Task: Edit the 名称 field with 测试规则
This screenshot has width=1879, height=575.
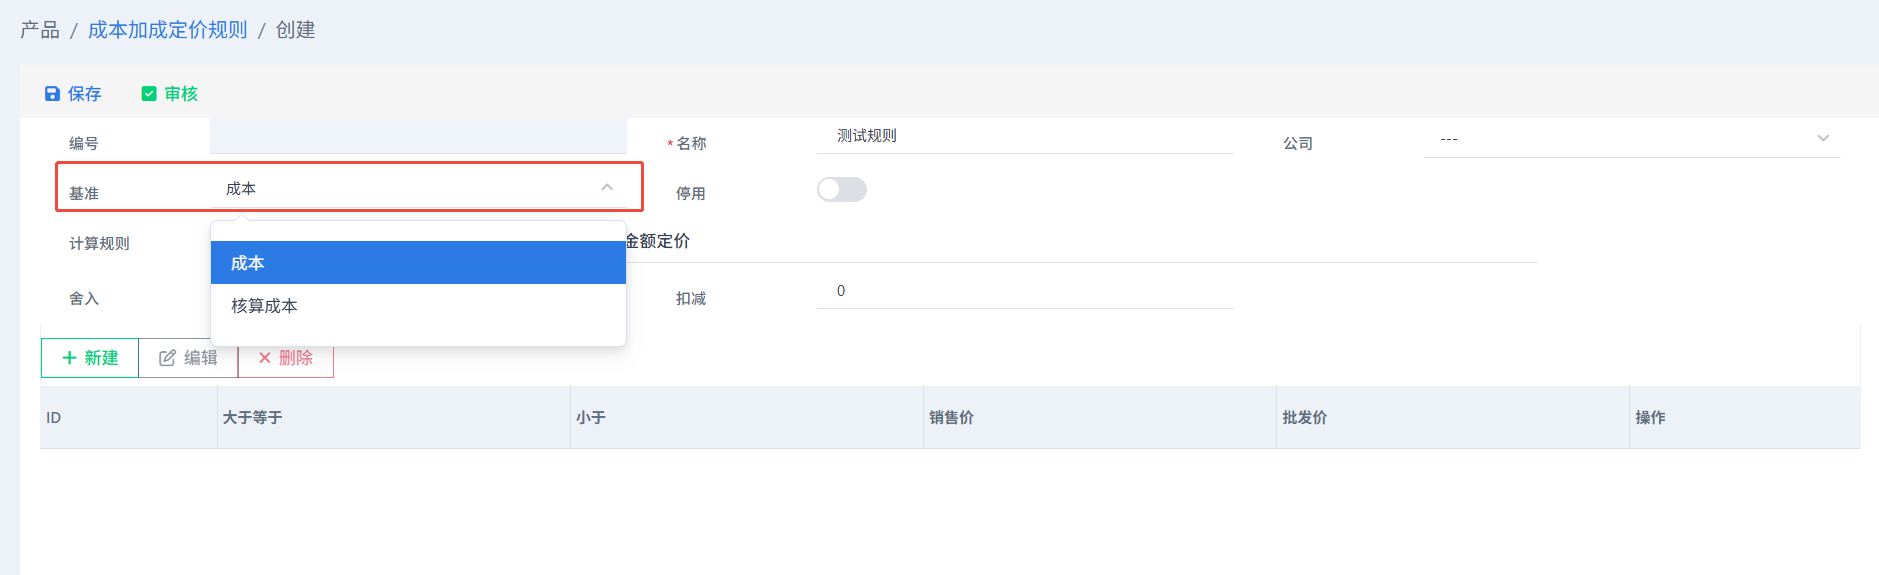Action: coord(1025,136)
